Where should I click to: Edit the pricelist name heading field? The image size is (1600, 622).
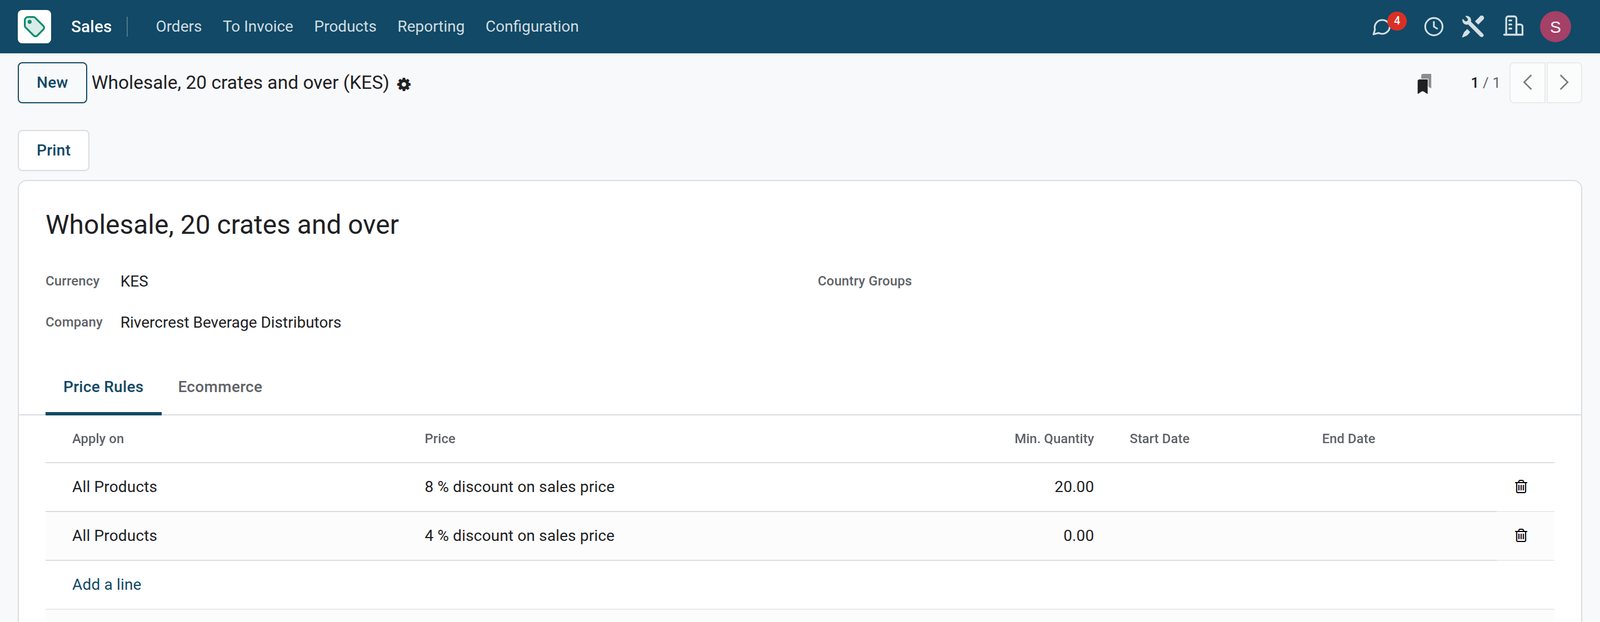pos(222,225)
